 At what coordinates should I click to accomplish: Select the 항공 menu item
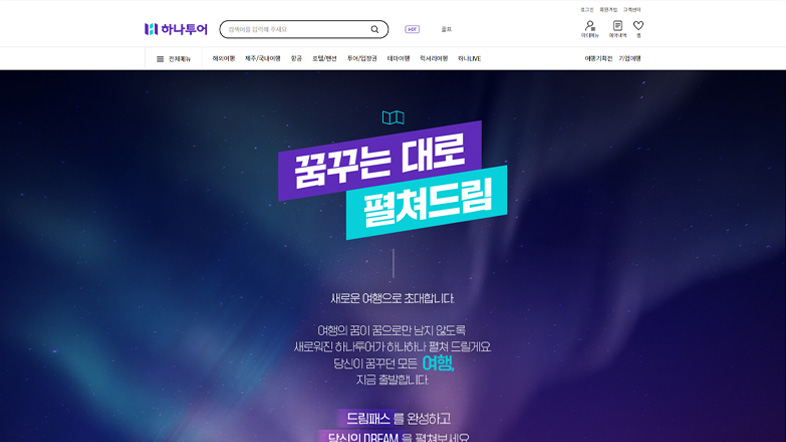point(296,59)
